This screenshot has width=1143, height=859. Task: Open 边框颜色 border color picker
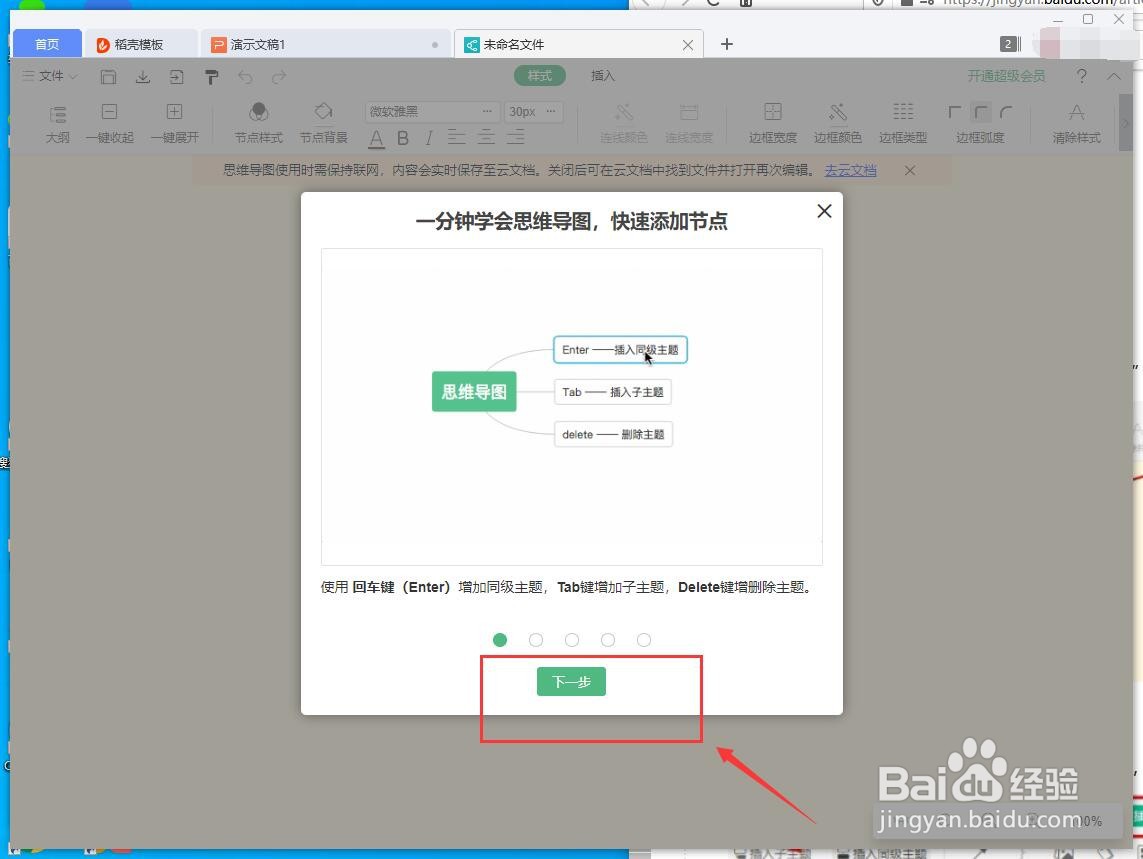838,123
